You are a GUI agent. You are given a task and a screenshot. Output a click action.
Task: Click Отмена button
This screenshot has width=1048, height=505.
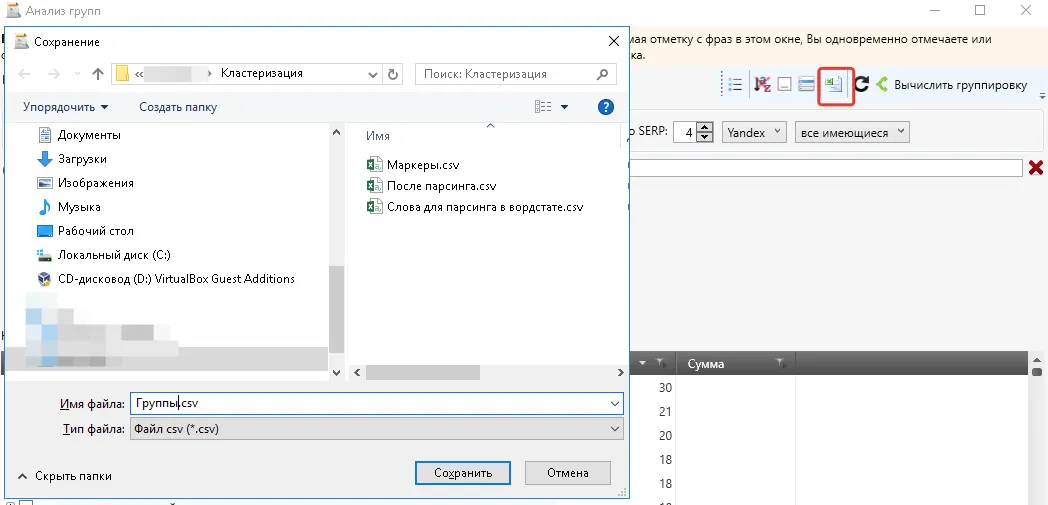coord(567,473)
